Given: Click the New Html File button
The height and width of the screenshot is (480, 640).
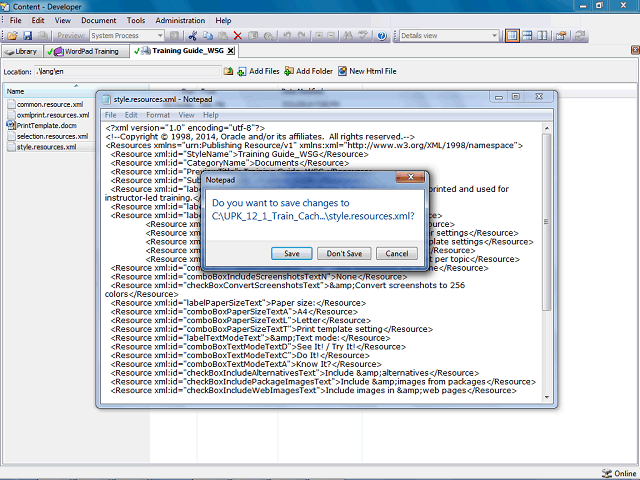Looking at the screenshot, I should click(367, 71).
